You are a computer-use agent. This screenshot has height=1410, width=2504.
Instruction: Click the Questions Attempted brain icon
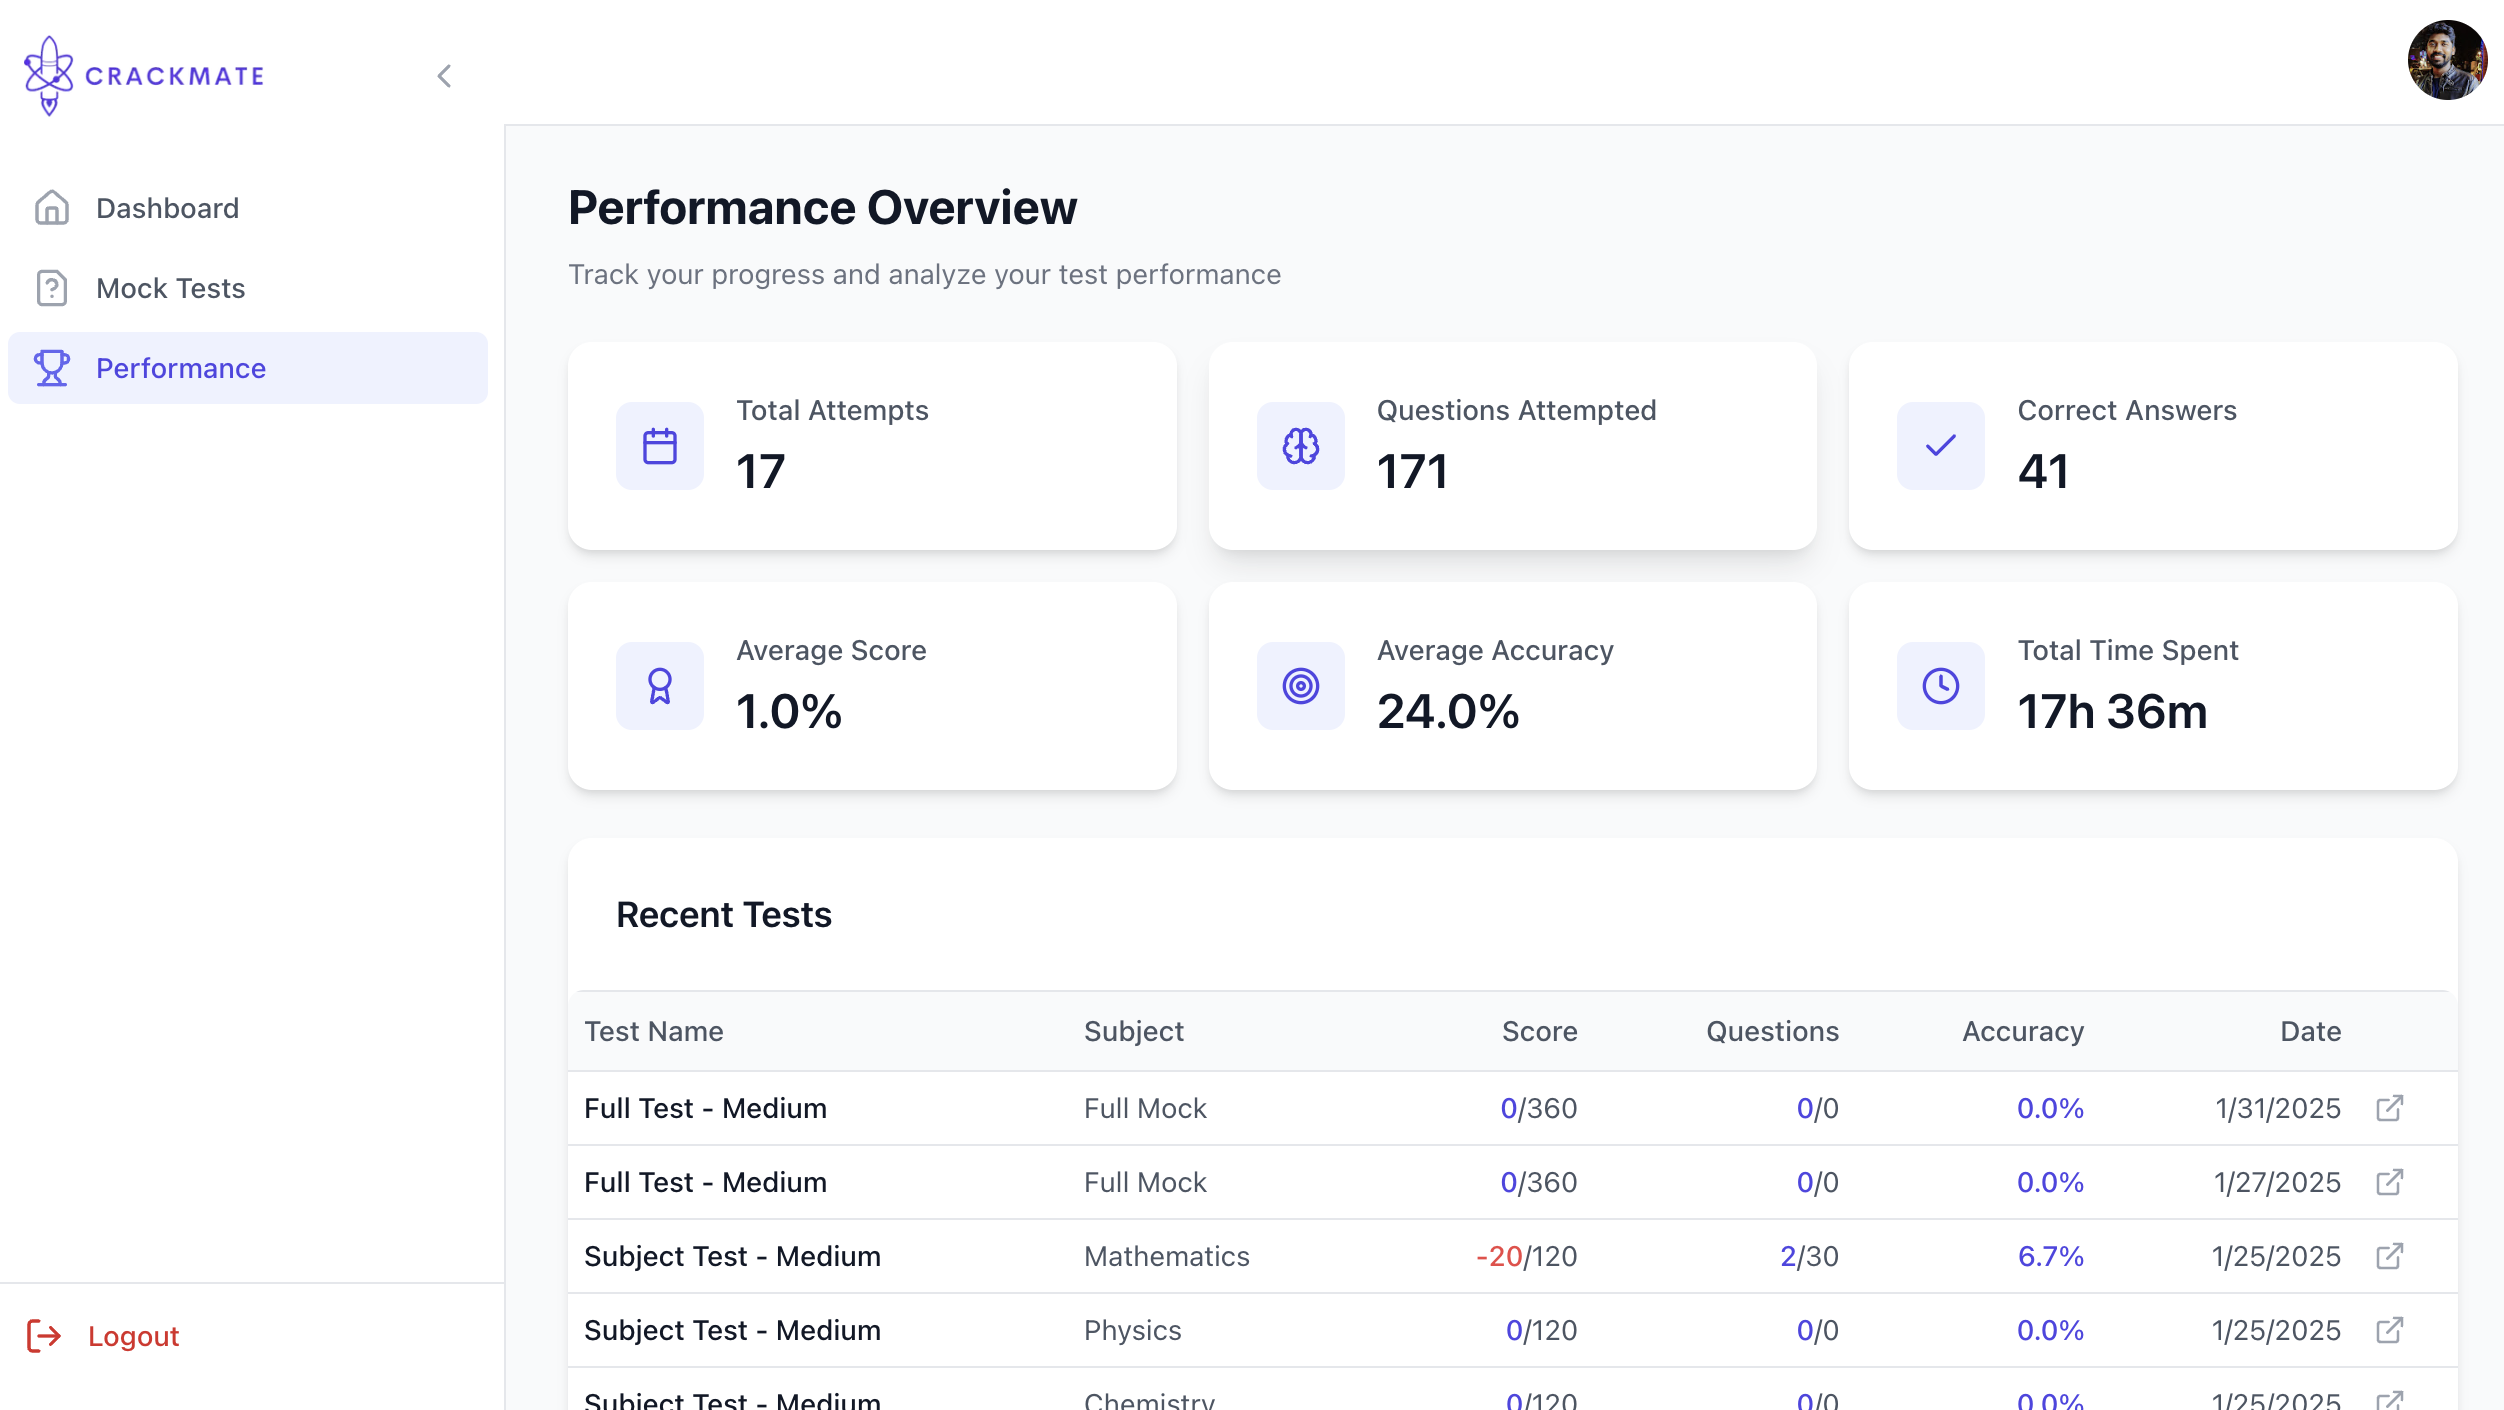1300,446
